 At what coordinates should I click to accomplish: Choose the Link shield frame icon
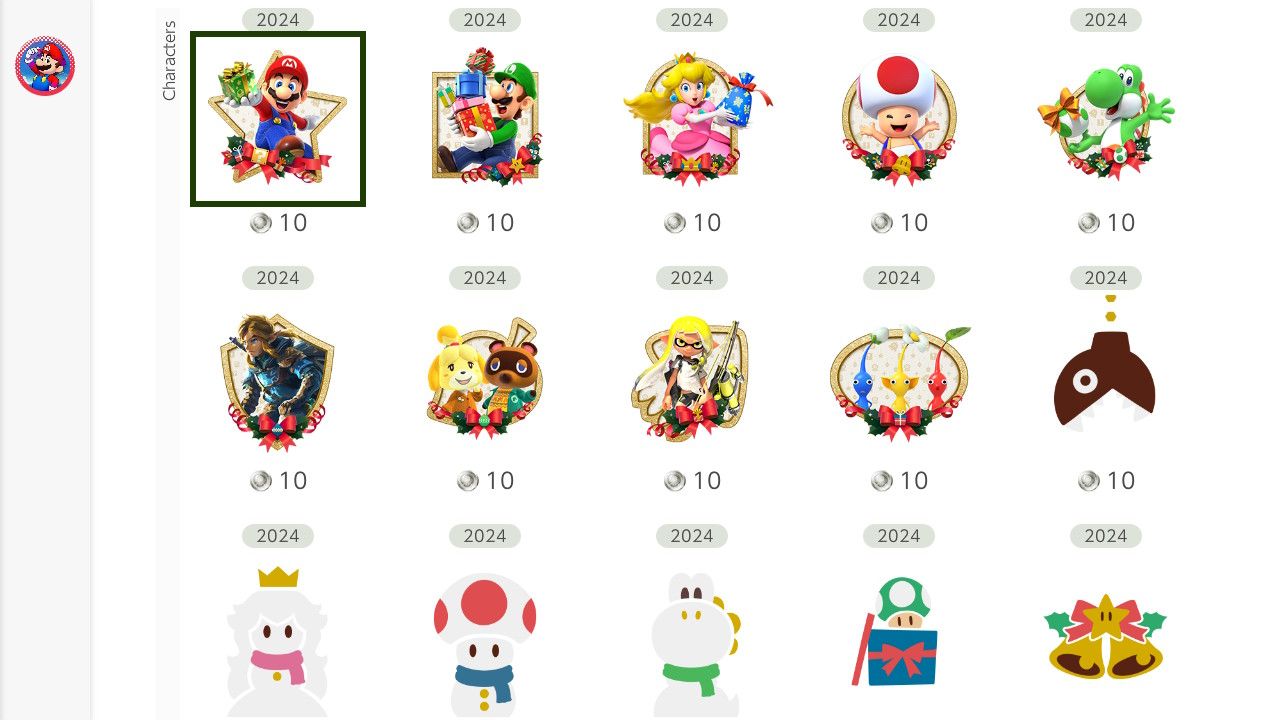(x=278, y=378)
